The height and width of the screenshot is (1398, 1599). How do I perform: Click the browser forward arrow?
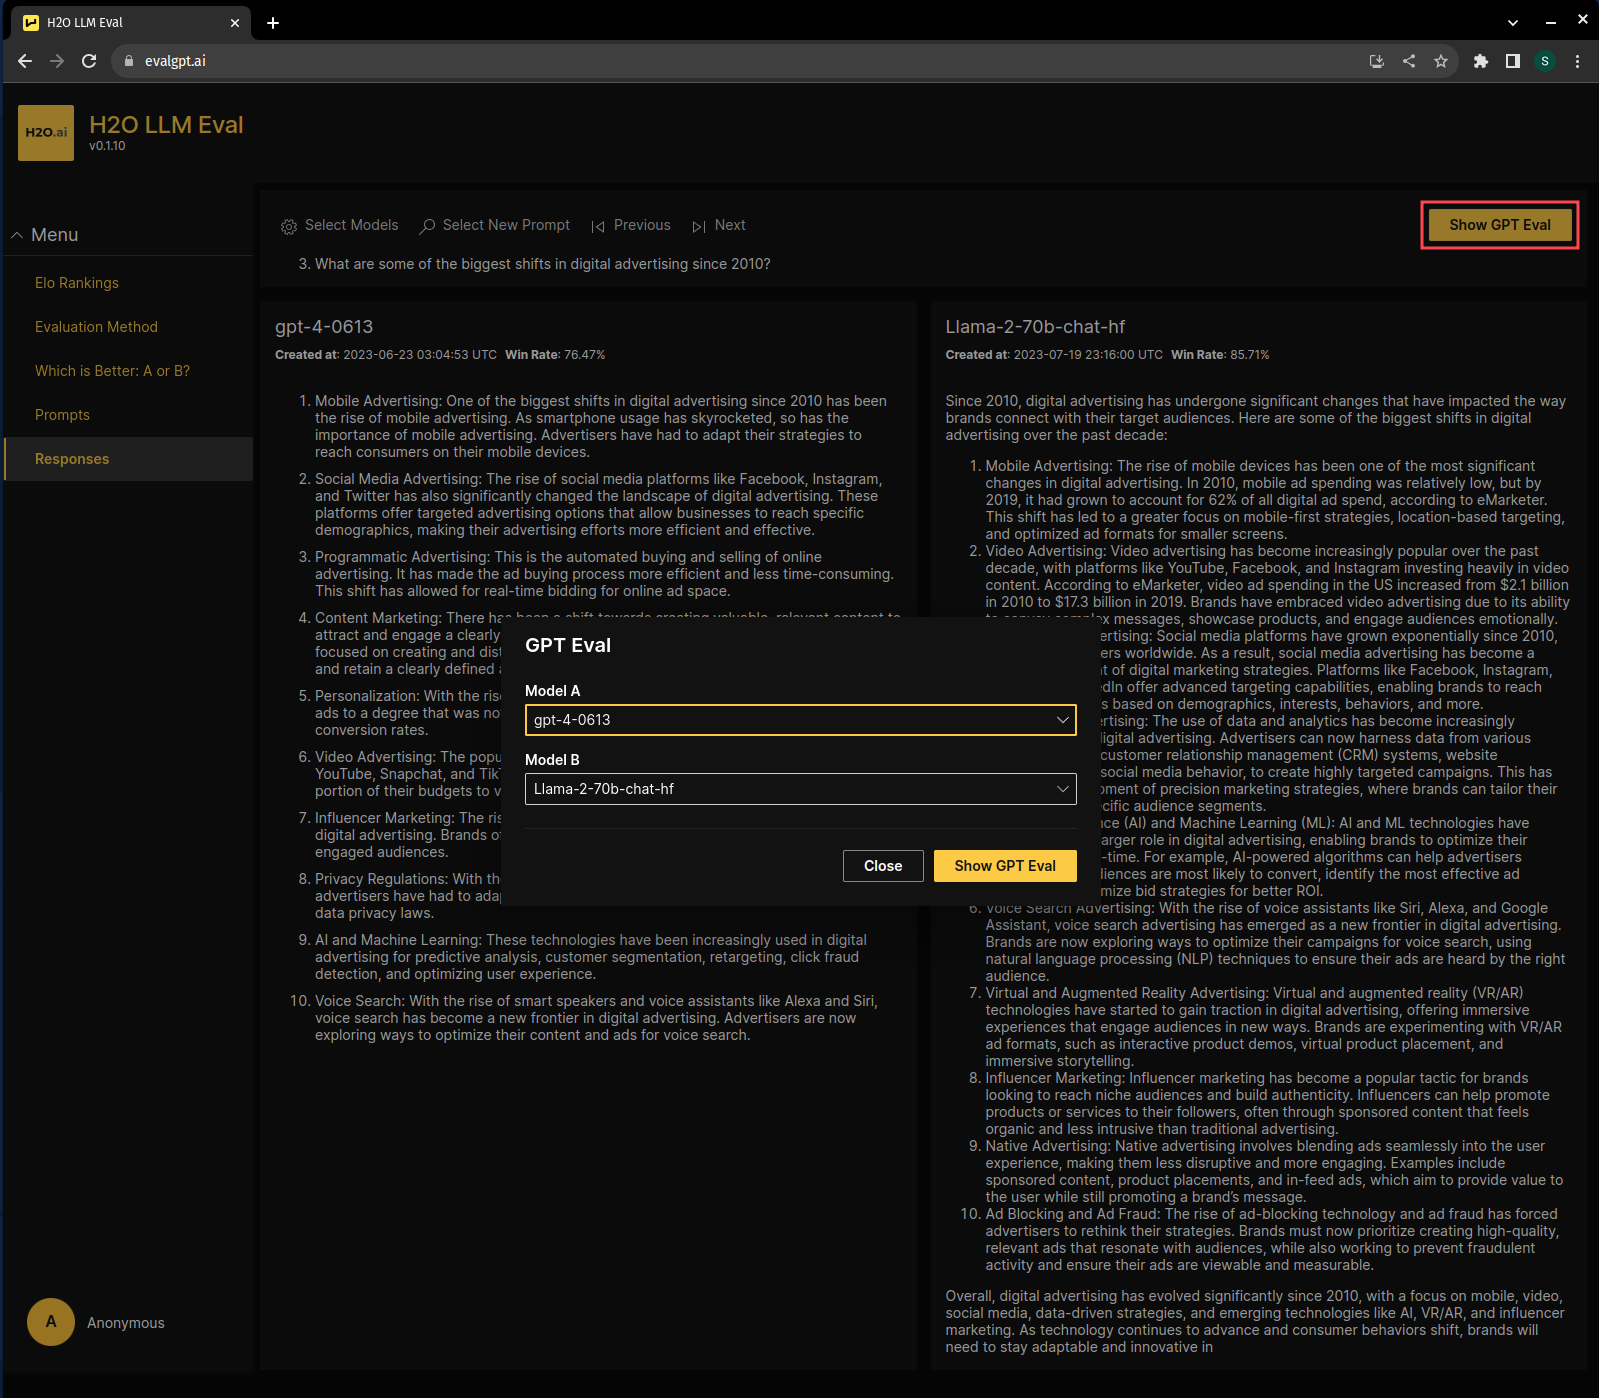click(x=57, y=61)
